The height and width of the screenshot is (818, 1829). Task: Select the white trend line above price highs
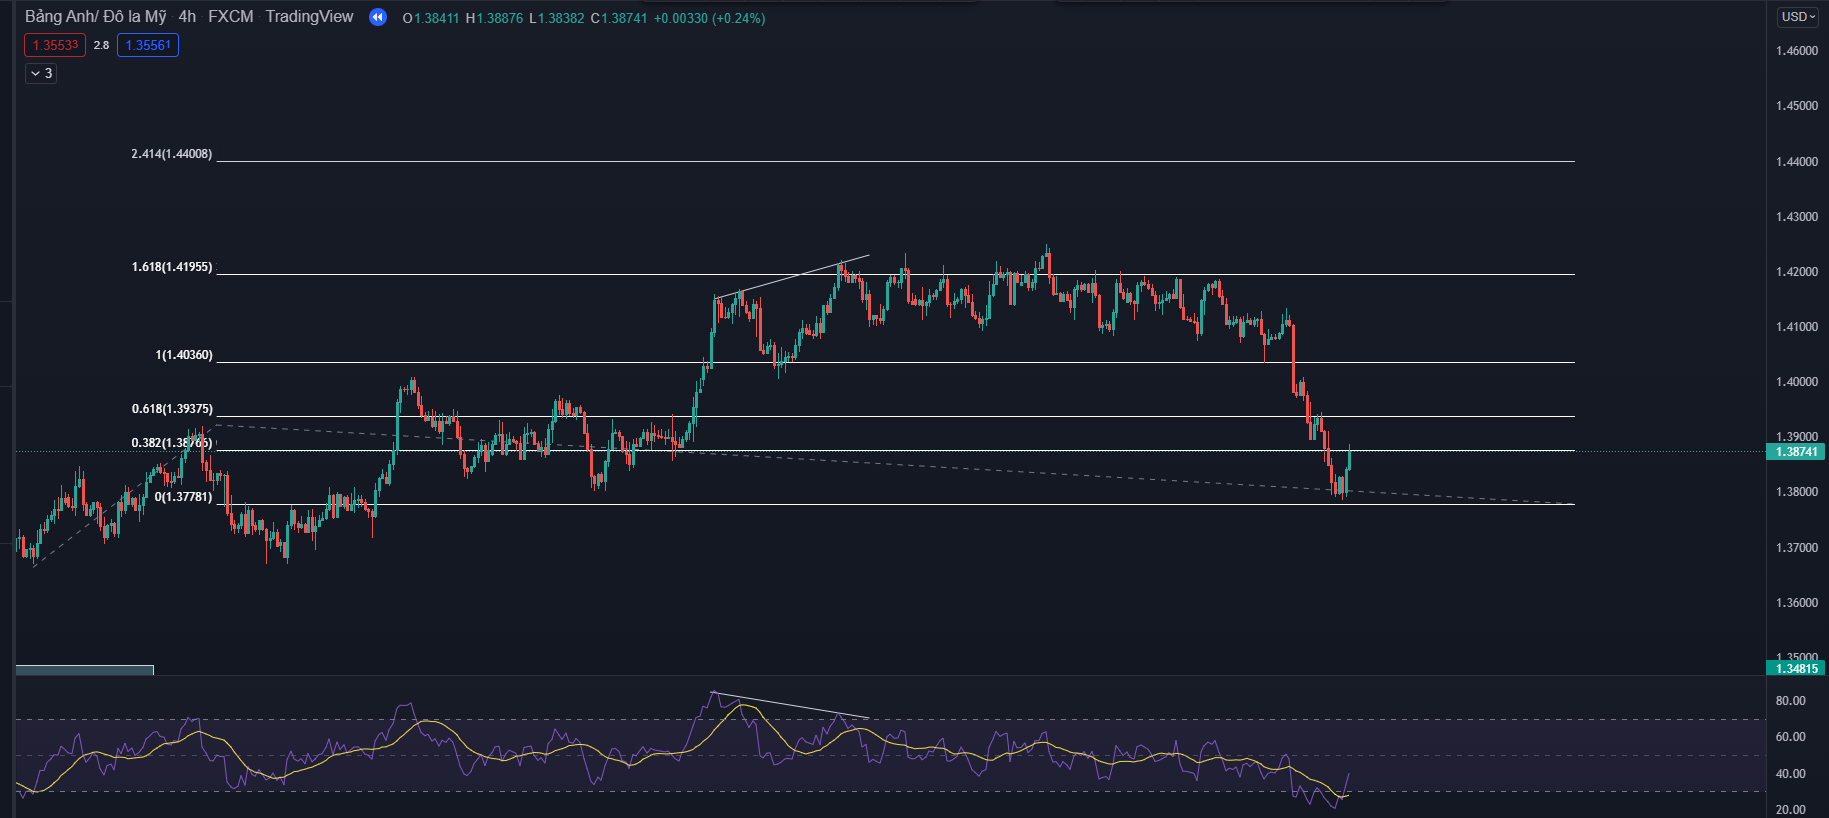pyautogui.click(x=790, y=276)
